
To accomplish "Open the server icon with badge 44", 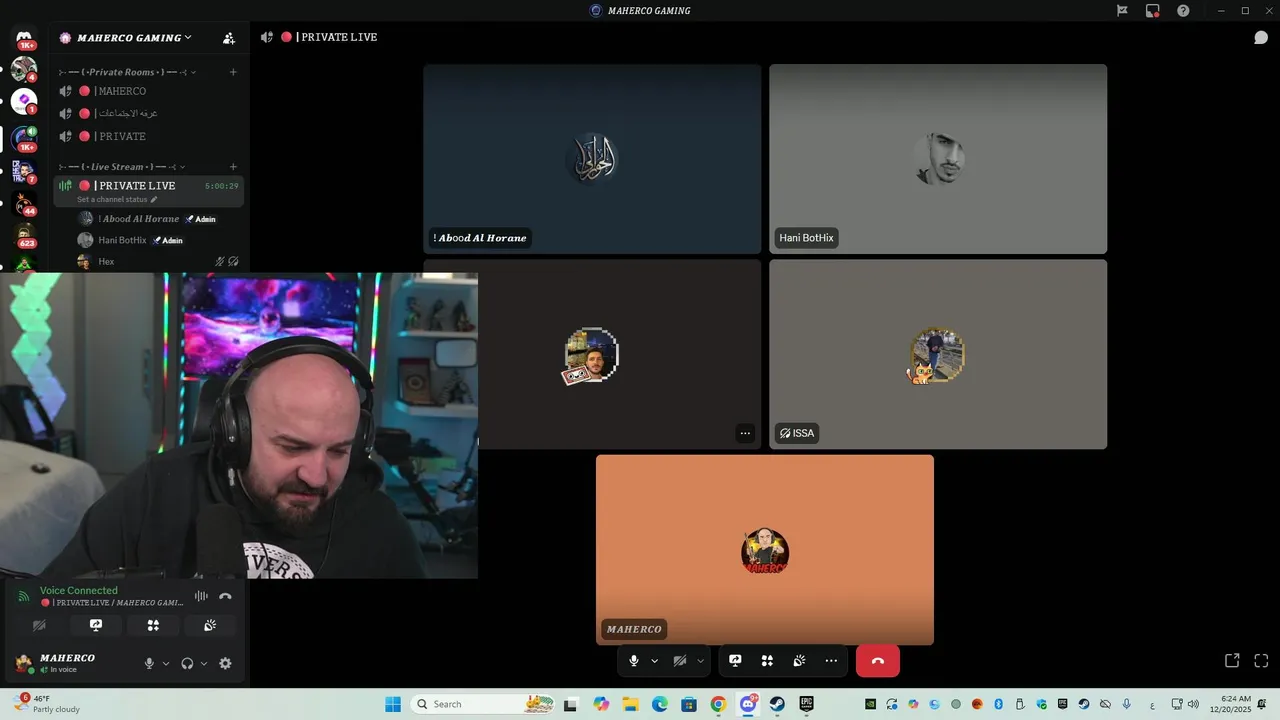I will (x=24, y=203).
